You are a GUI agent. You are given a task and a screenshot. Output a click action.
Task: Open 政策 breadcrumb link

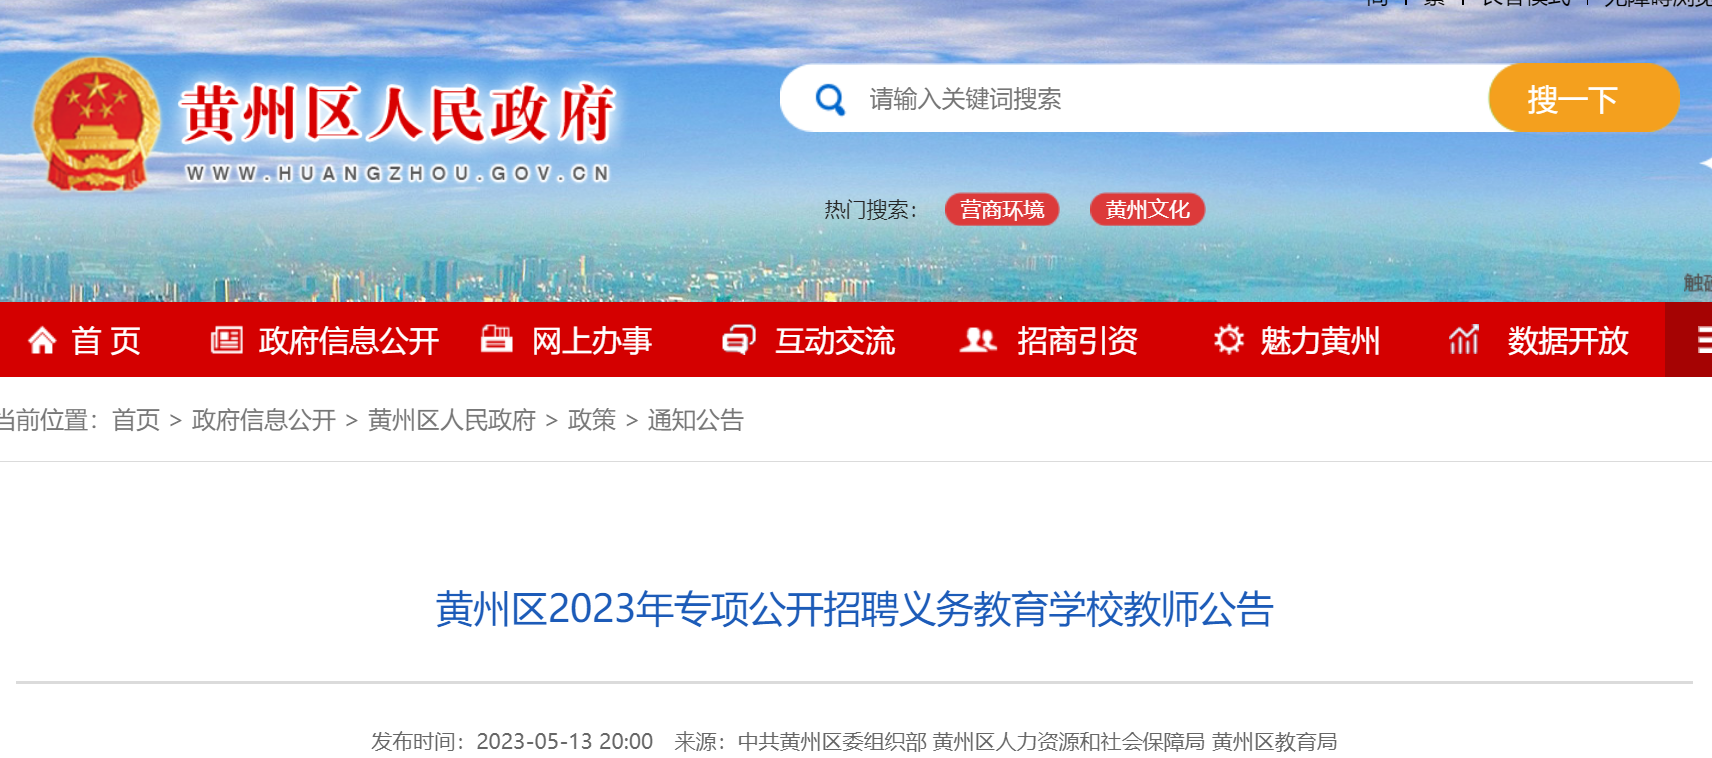point(592,420)
